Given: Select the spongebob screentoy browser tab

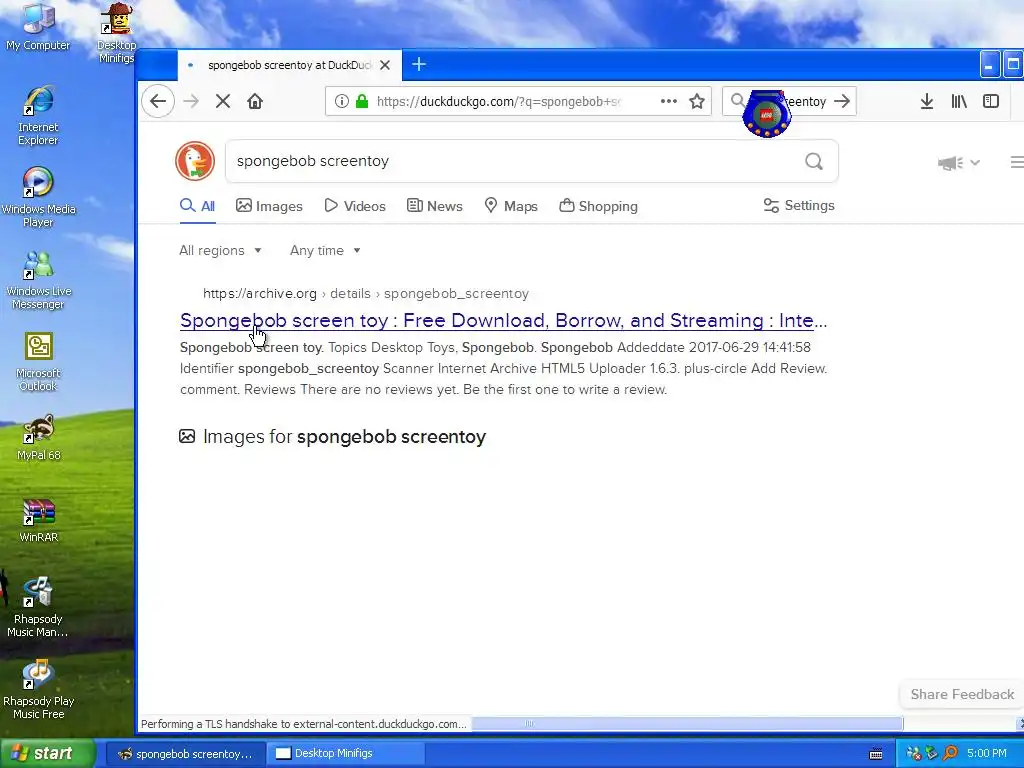Looking at the screenshot, I should point(287,65).
